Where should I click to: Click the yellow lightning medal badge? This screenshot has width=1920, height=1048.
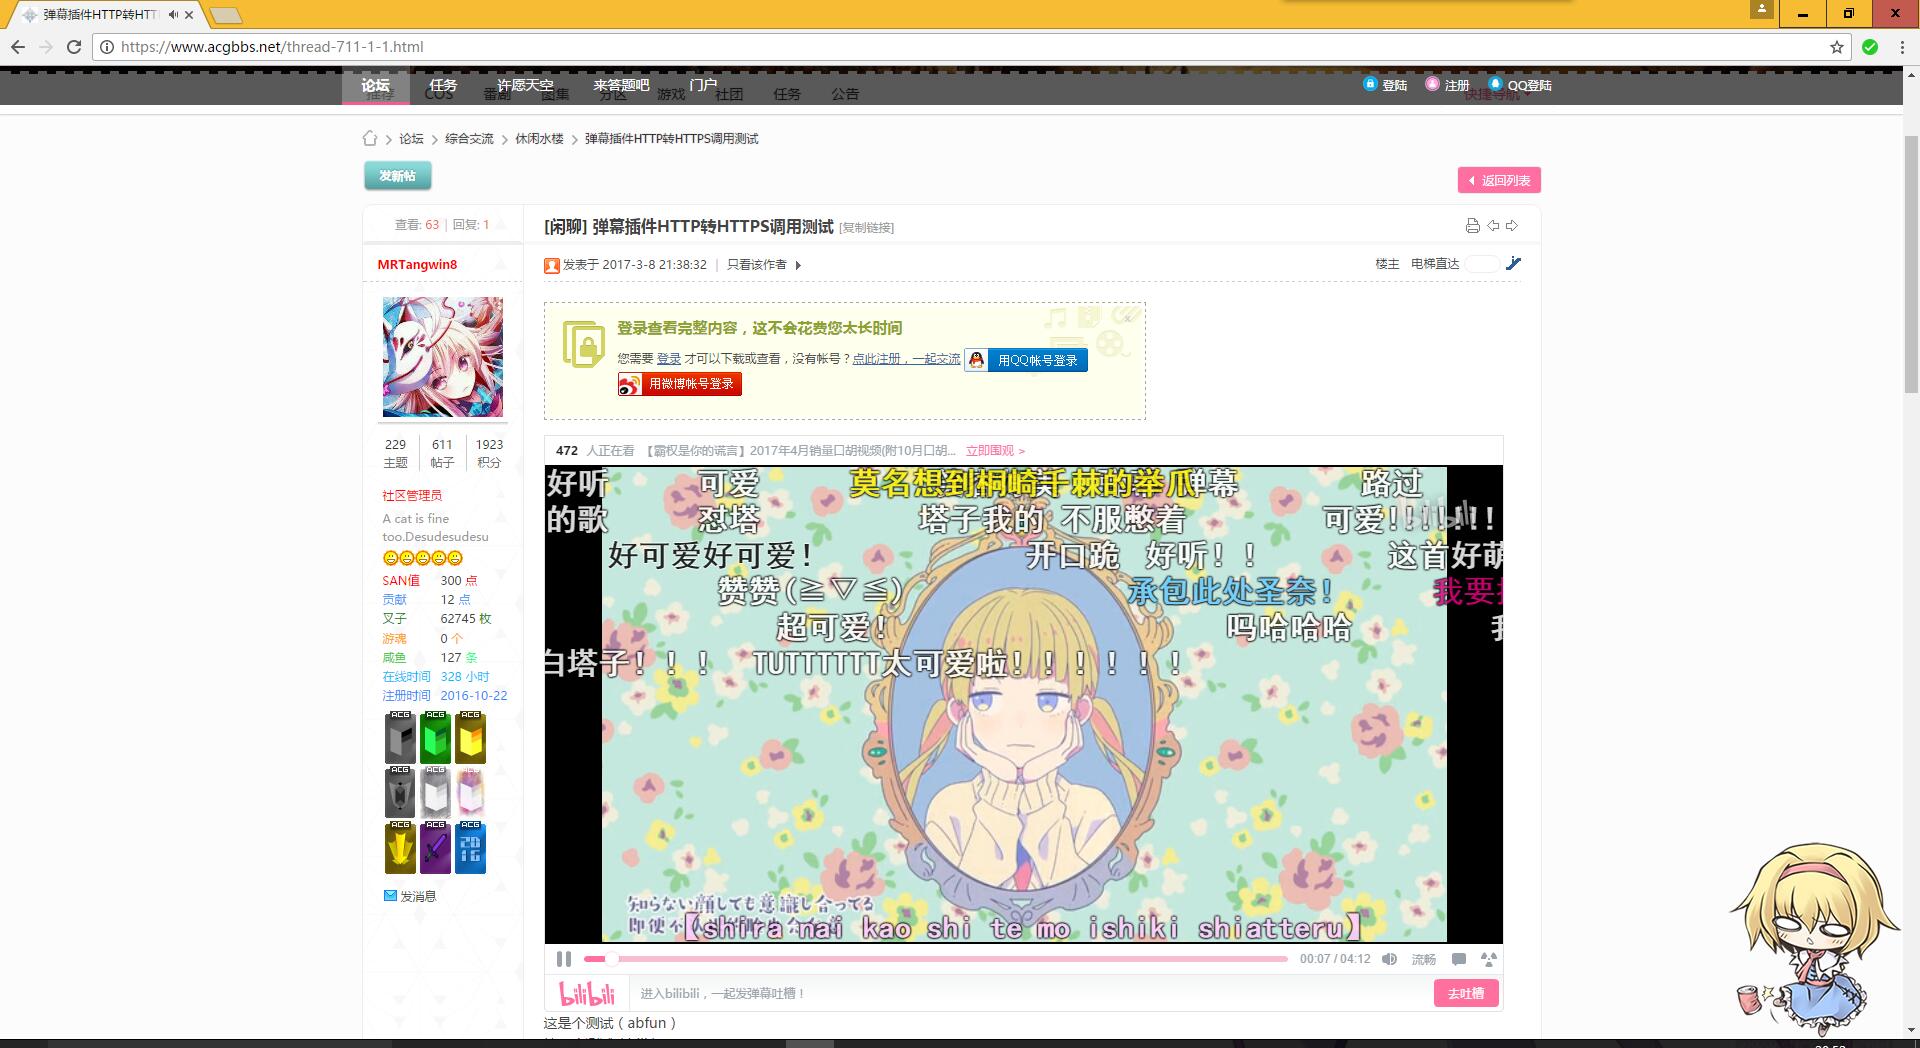[x=400, y=847]
